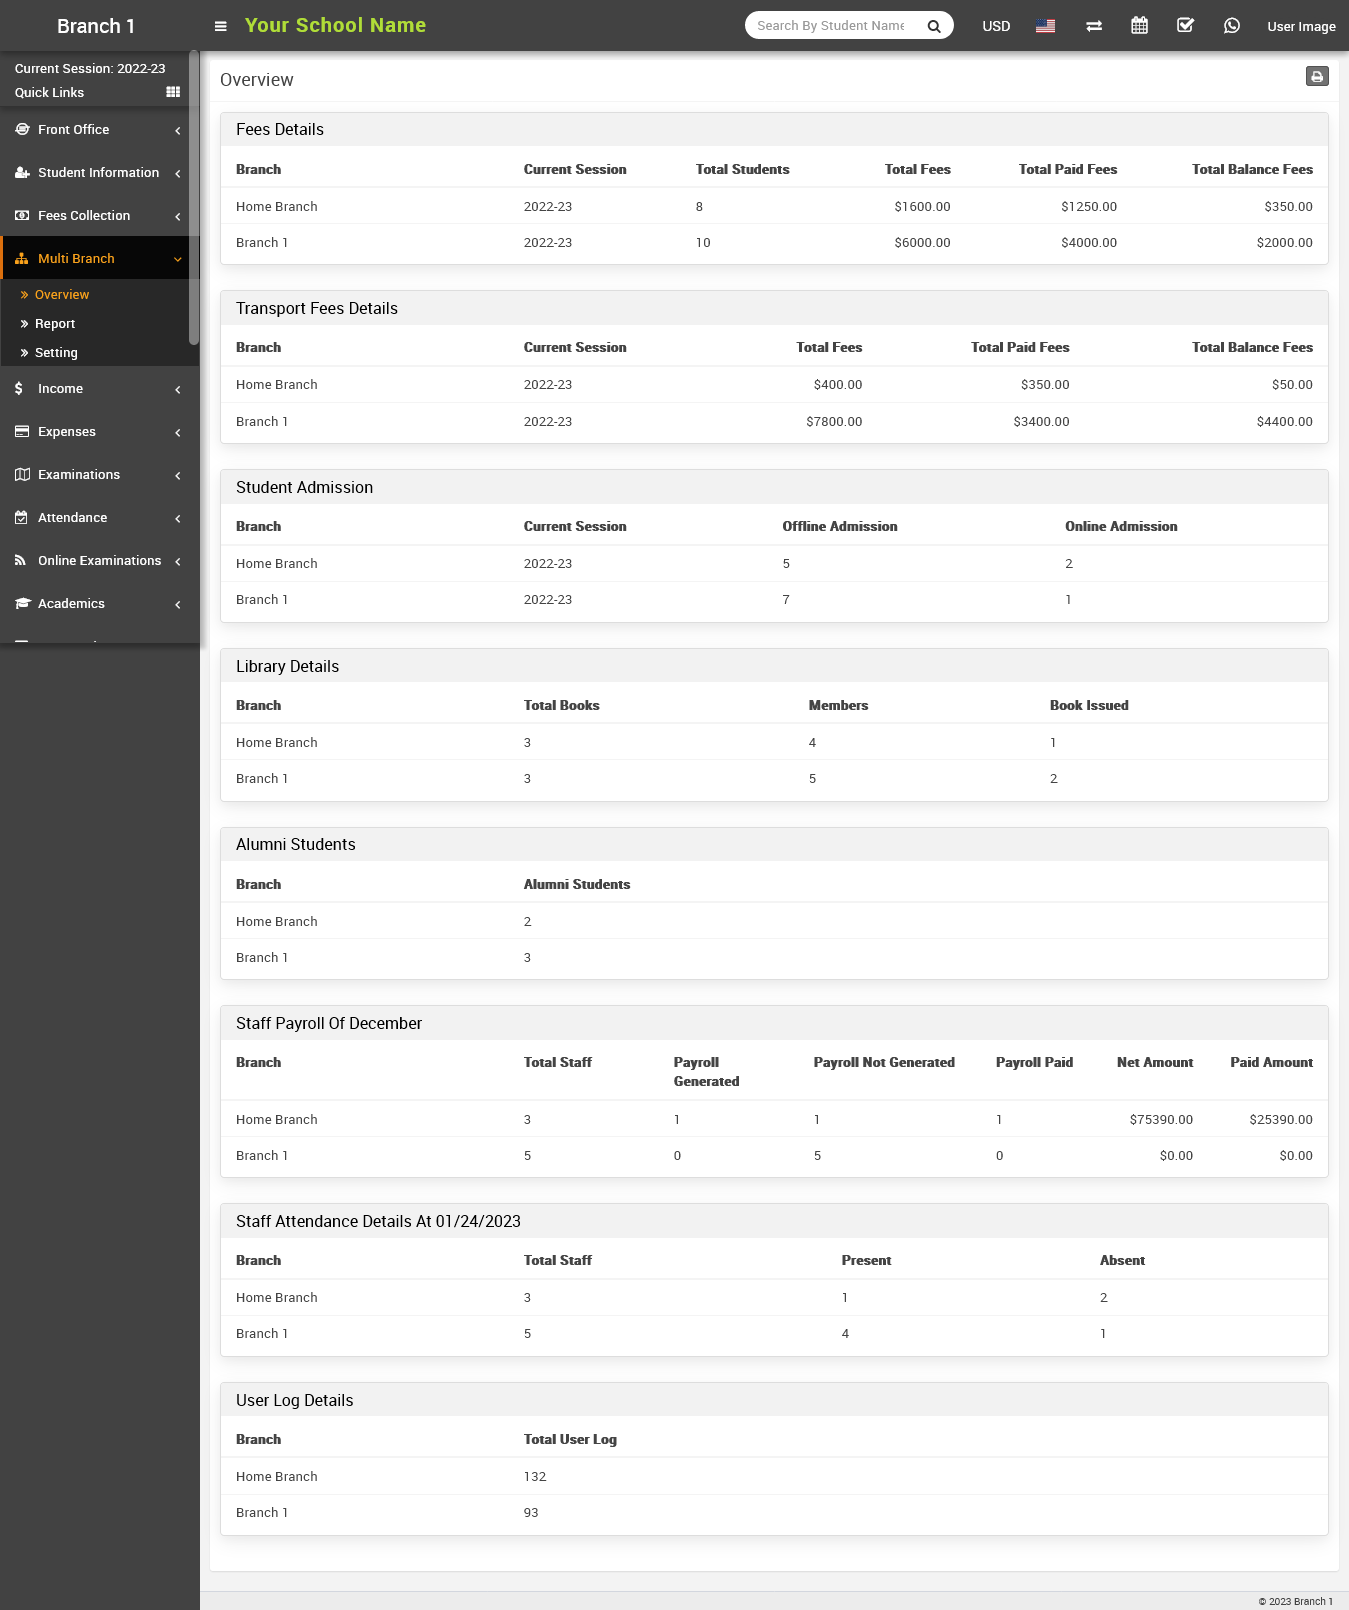Click the search magnifier icon

[x=933, y=26]
